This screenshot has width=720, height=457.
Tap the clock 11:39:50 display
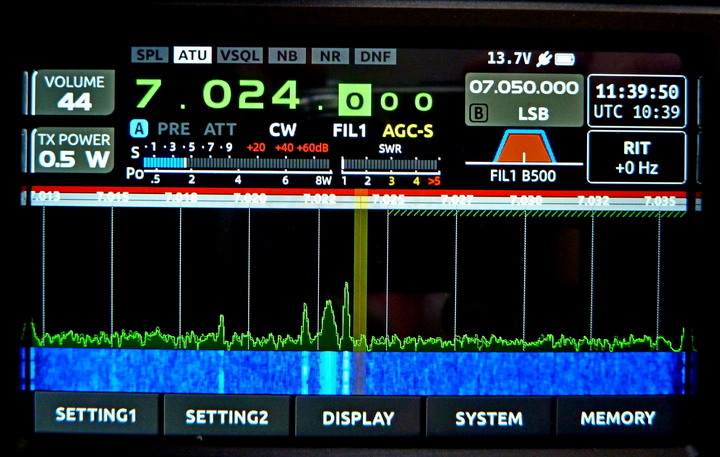click(x=637, y=91)
